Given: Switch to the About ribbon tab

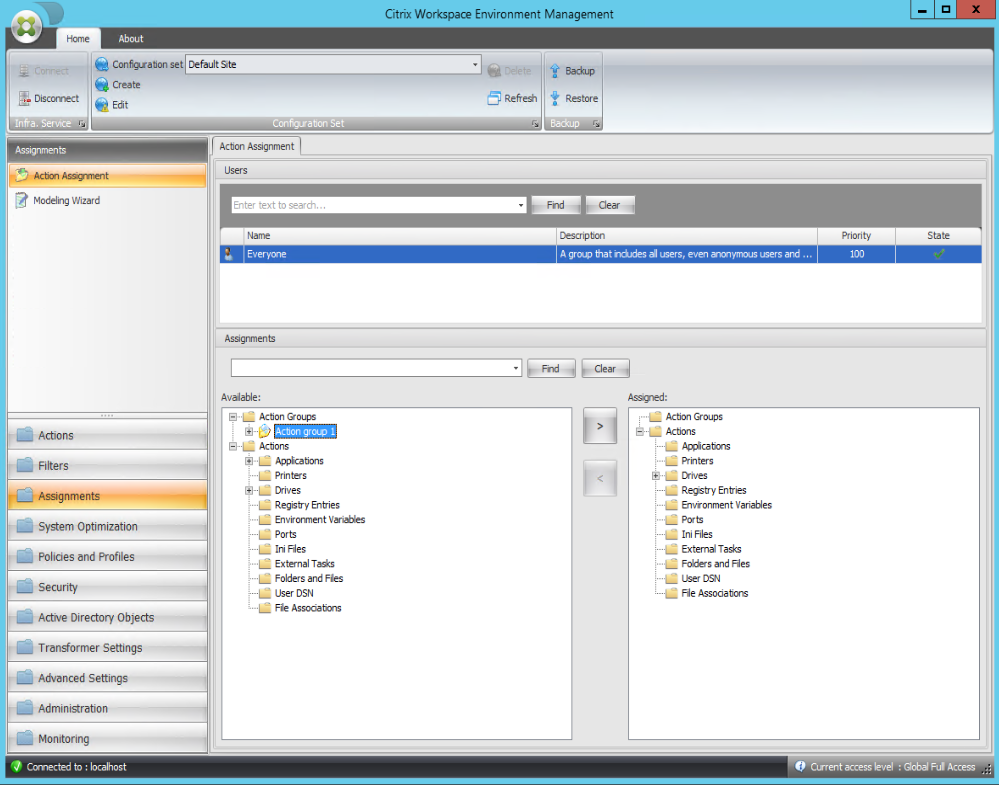Looking at the screenshot, I should 131,39.
